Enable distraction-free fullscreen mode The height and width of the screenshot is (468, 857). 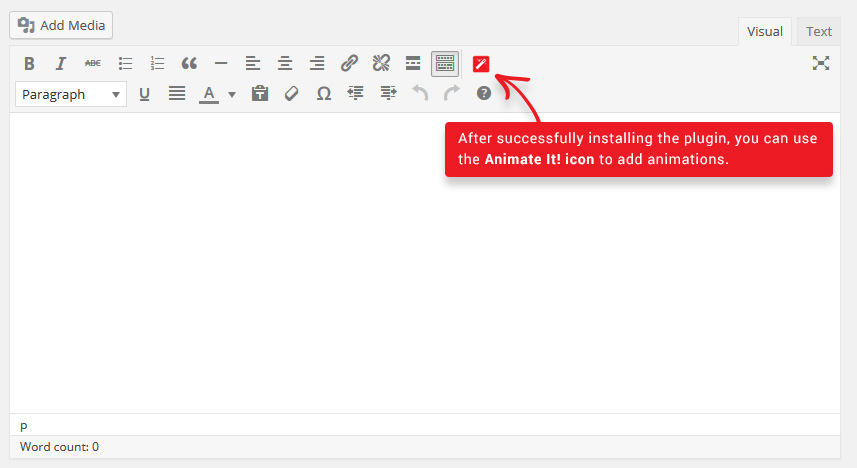point(821,64)
